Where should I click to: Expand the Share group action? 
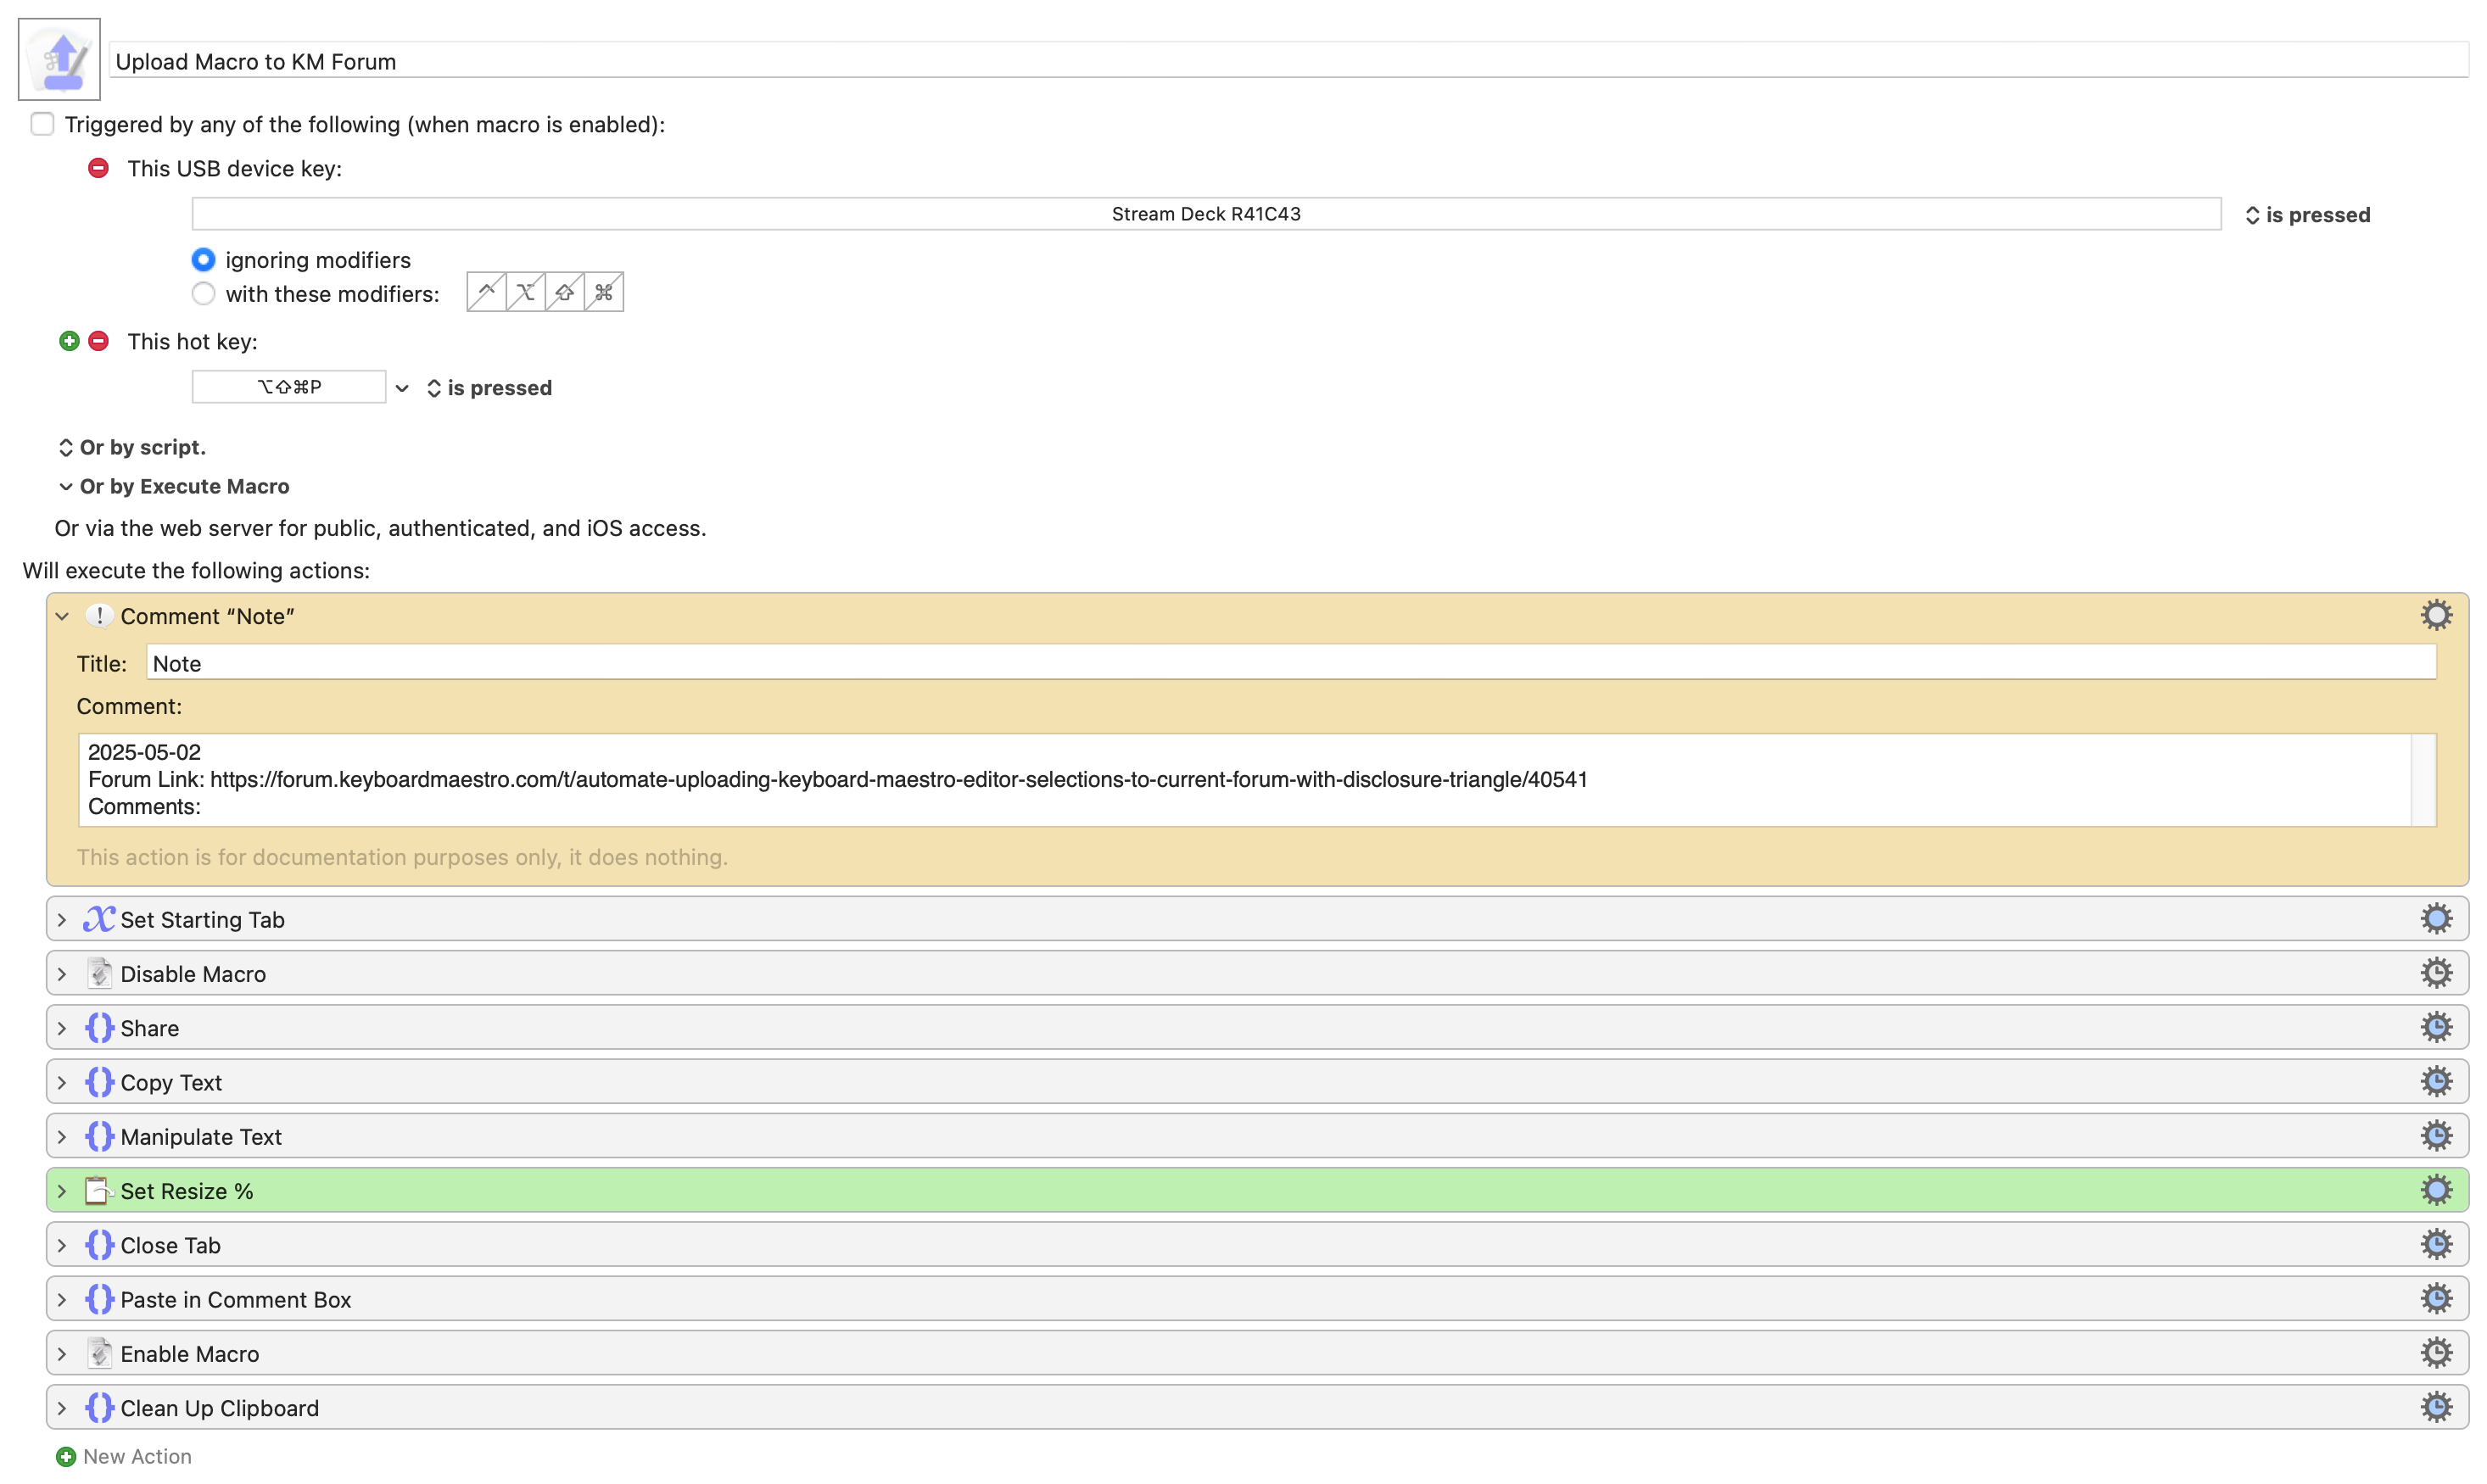click(62, 1027)
